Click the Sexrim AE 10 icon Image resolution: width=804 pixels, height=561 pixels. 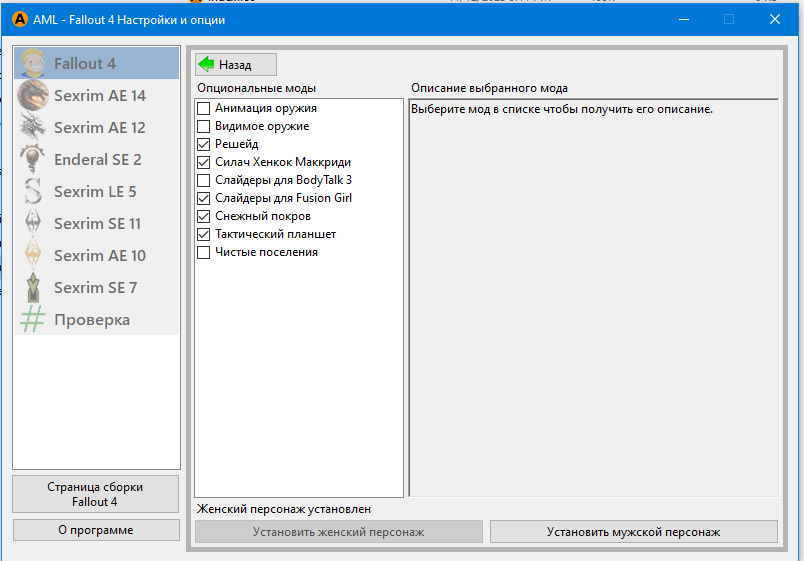(34, 255)
